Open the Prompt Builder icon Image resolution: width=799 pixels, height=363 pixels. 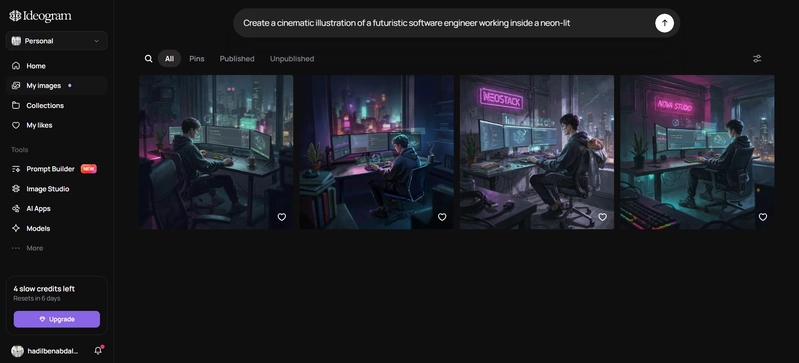(x=16, y=169)
